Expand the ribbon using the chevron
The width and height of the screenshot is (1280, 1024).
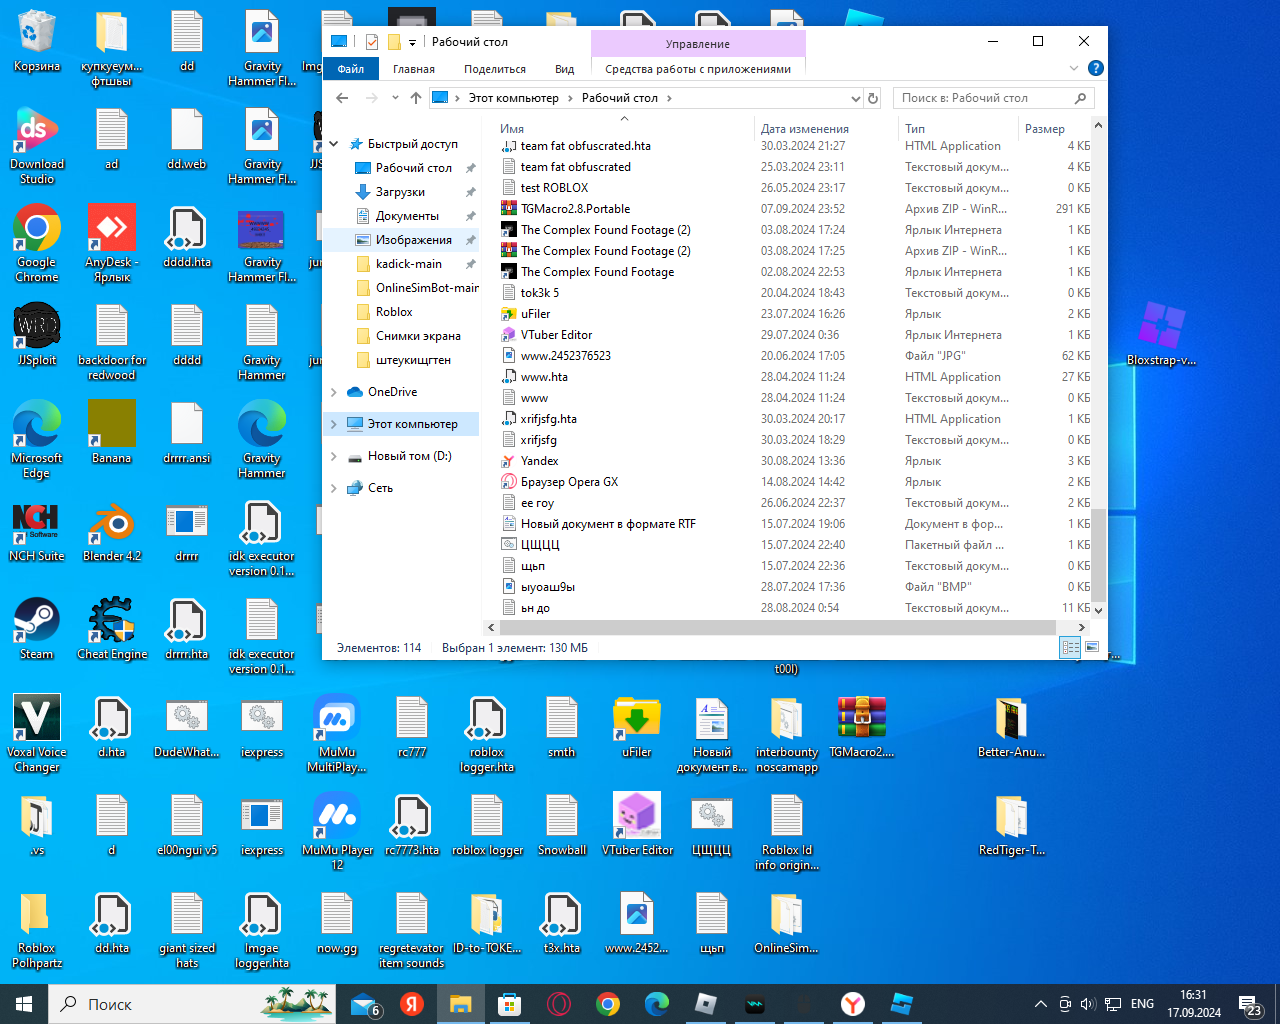tap(1074, 69)
